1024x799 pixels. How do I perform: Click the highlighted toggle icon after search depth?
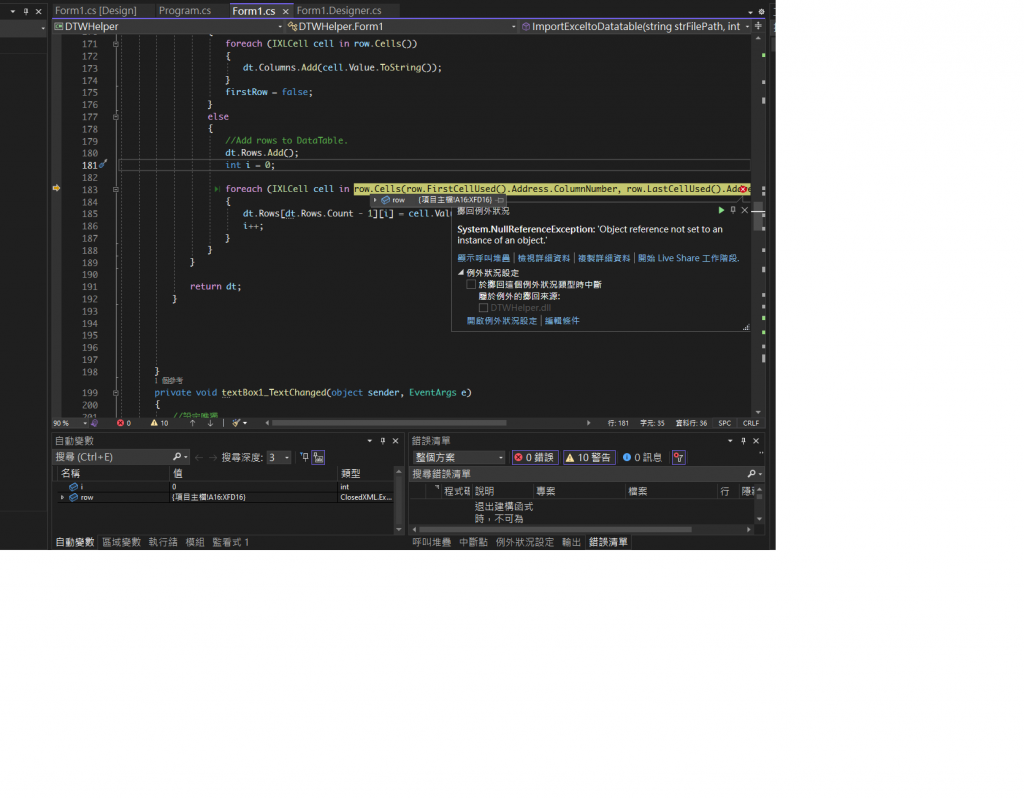(318, 457)
